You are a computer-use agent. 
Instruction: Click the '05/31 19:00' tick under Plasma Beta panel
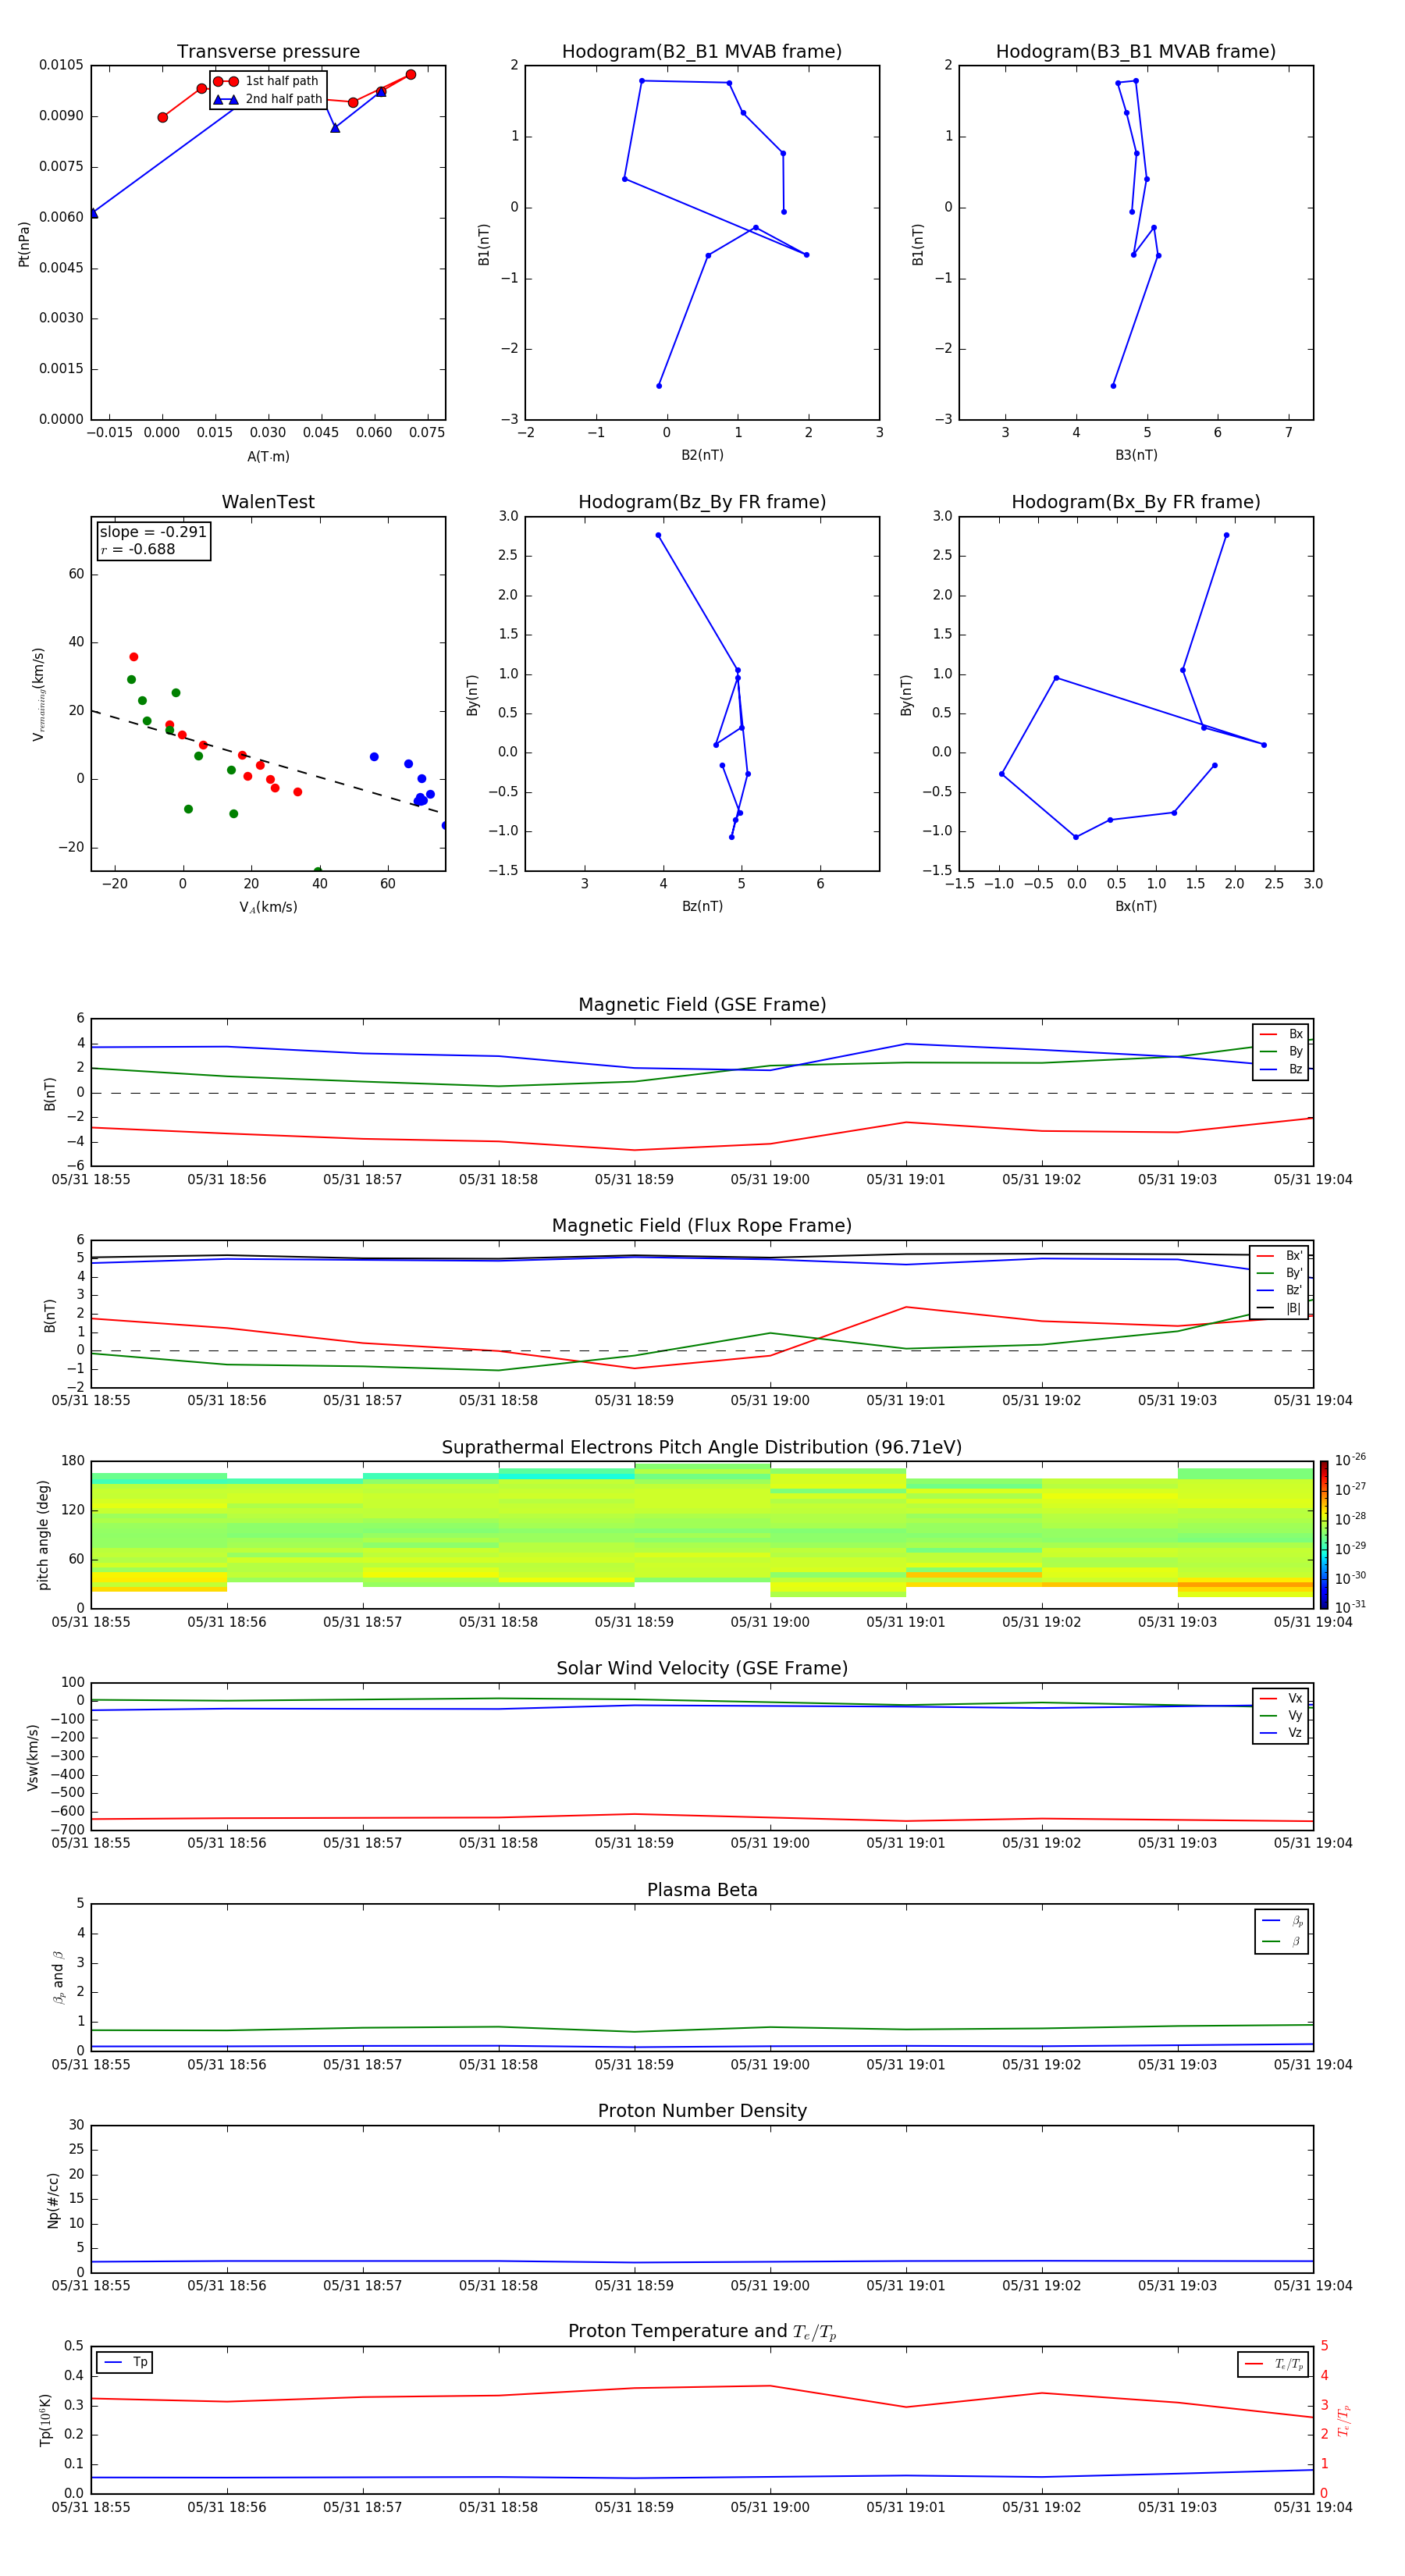point(770,2065)
